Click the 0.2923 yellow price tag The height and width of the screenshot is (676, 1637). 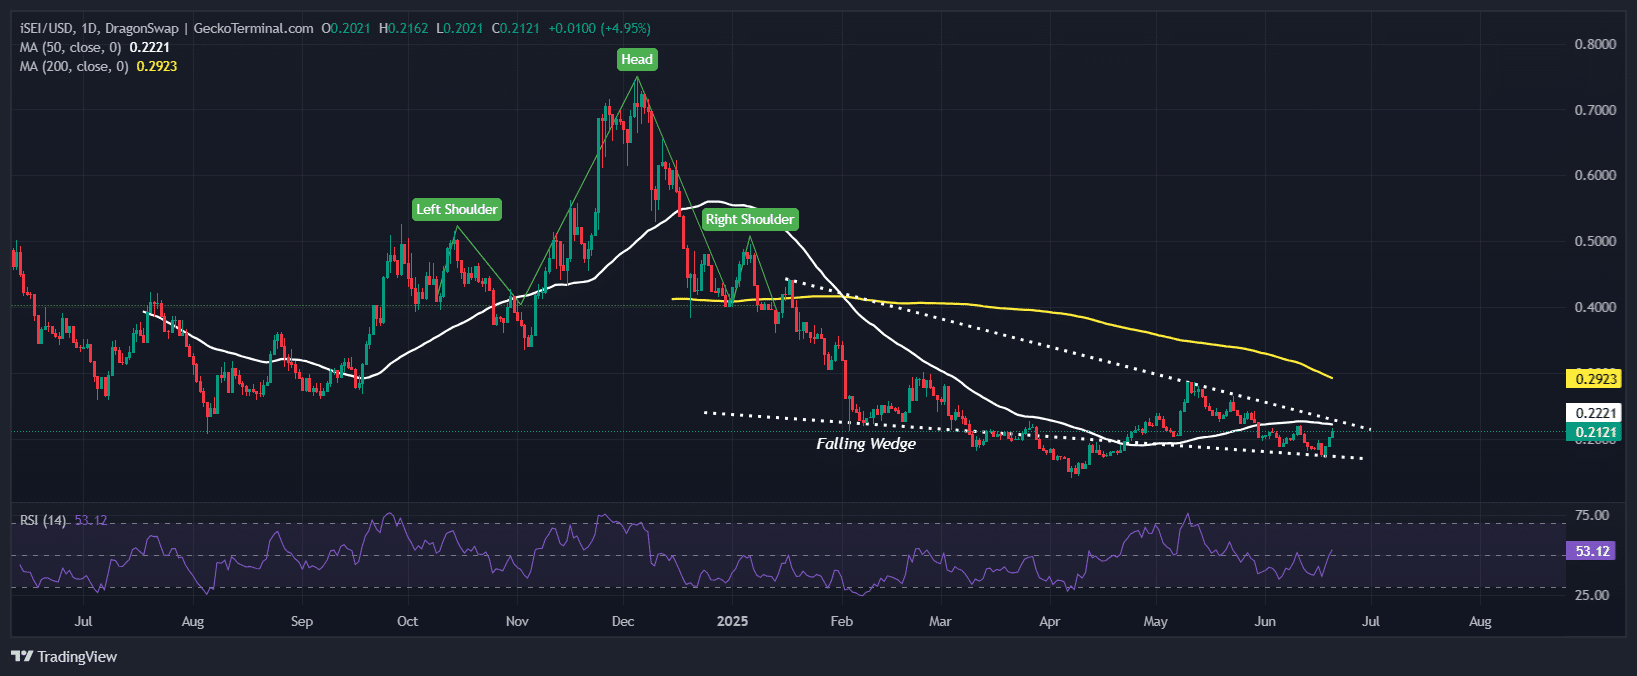(1592, 379)
